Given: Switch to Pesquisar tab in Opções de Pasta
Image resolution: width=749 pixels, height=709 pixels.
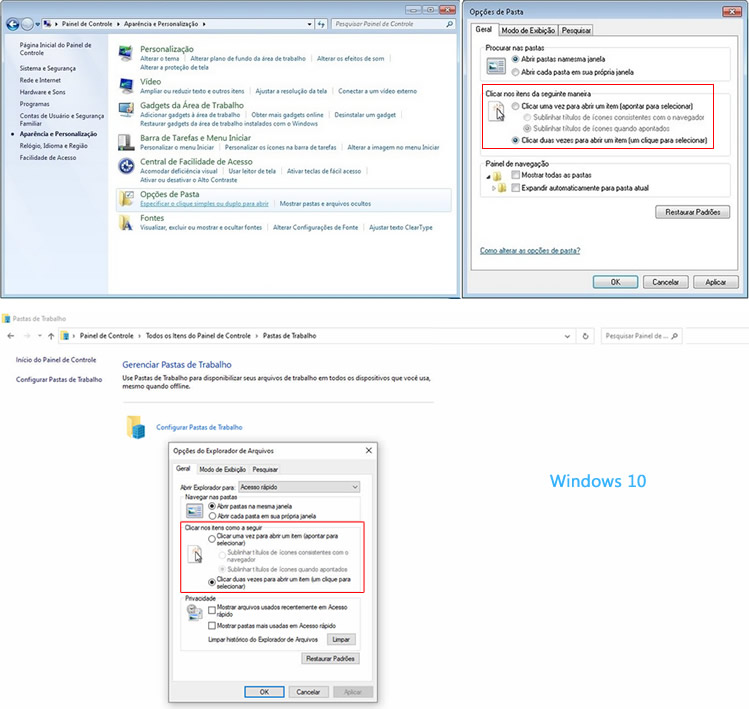Looking at the screenshot, I should click(576, 30).
